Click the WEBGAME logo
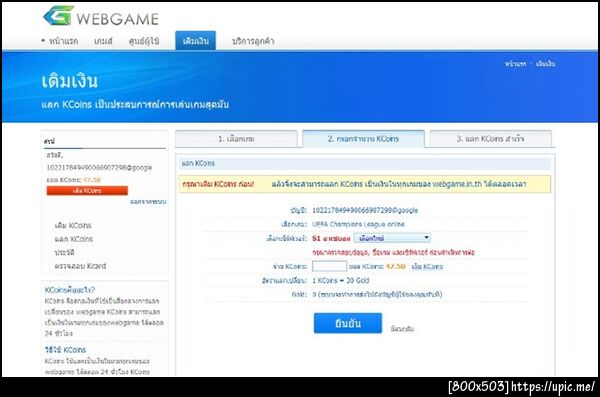The width and height of the screenshot is (600, 397). [x=101, y=16]
